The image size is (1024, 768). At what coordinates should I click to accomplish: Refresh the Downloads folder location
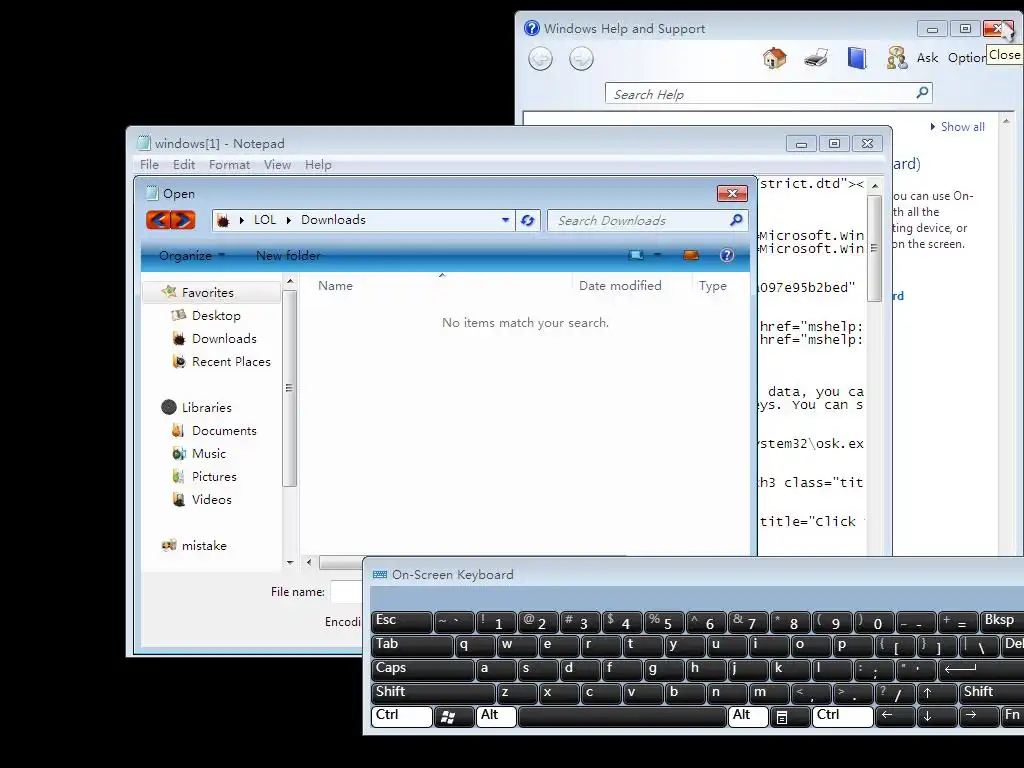click(528, 220)
